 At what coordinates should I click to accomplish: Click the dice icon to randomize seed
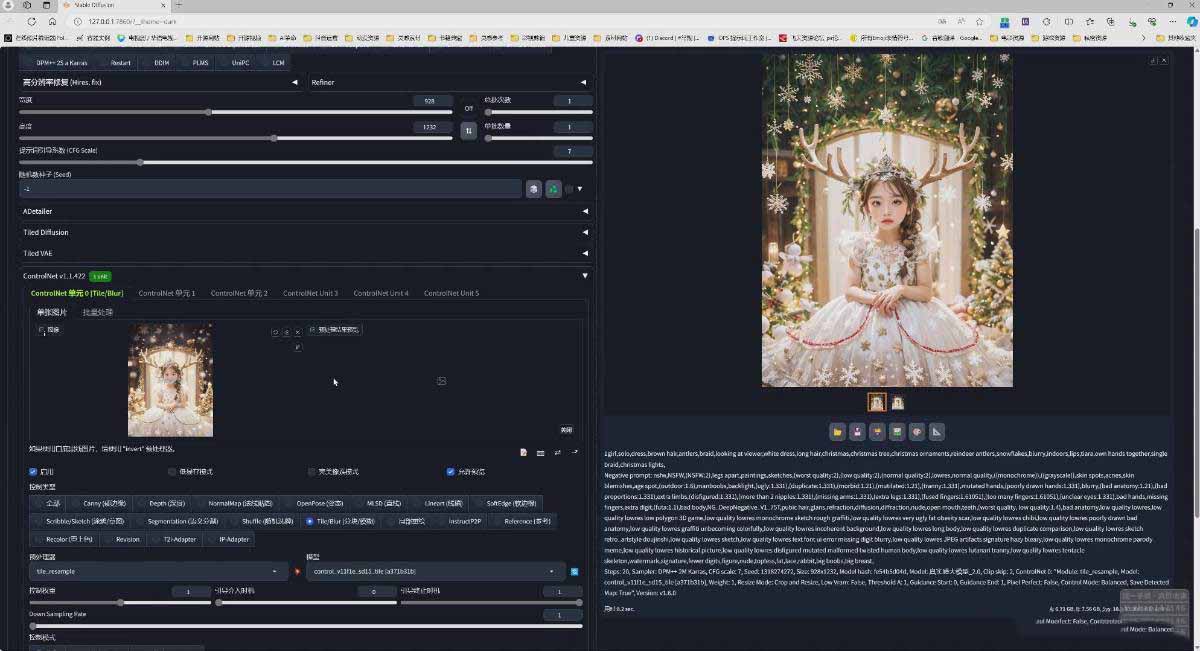[x=536, y=189]
